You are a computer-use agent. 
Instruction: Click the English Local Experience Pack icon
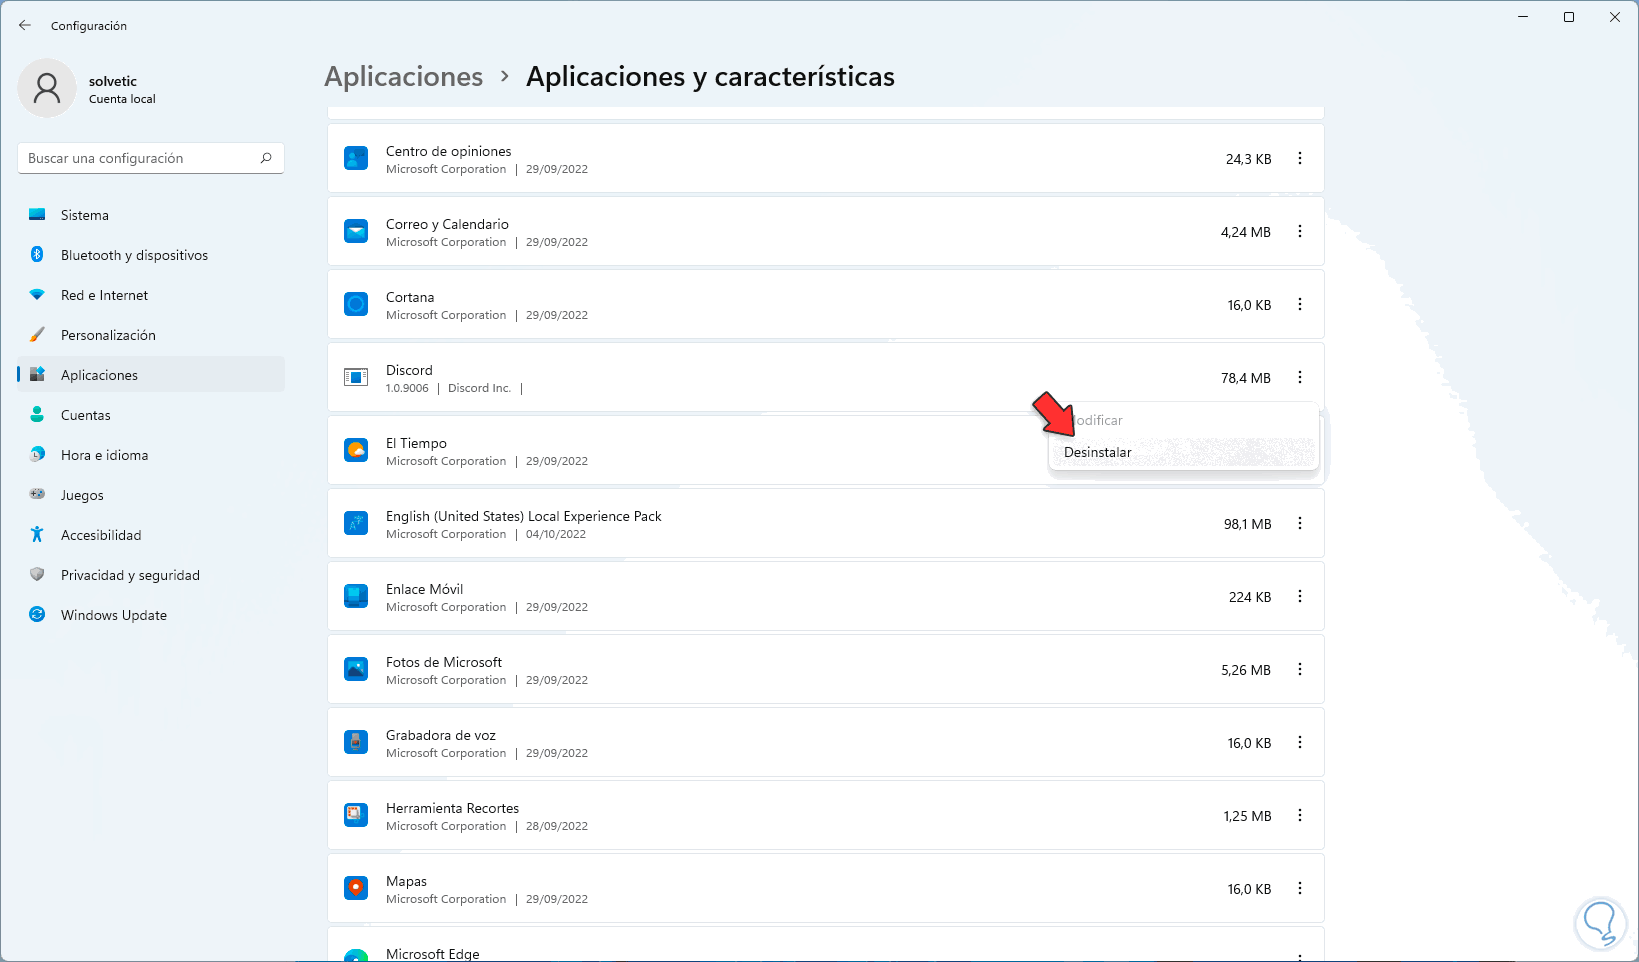coord(356,523)
